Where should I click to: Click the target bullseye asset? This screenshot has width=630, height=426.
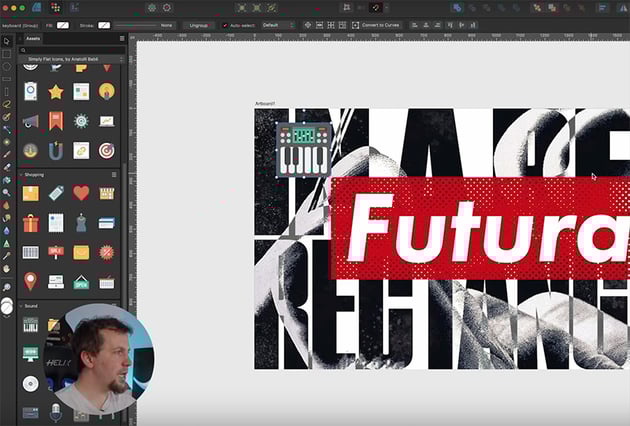(106, 151)
